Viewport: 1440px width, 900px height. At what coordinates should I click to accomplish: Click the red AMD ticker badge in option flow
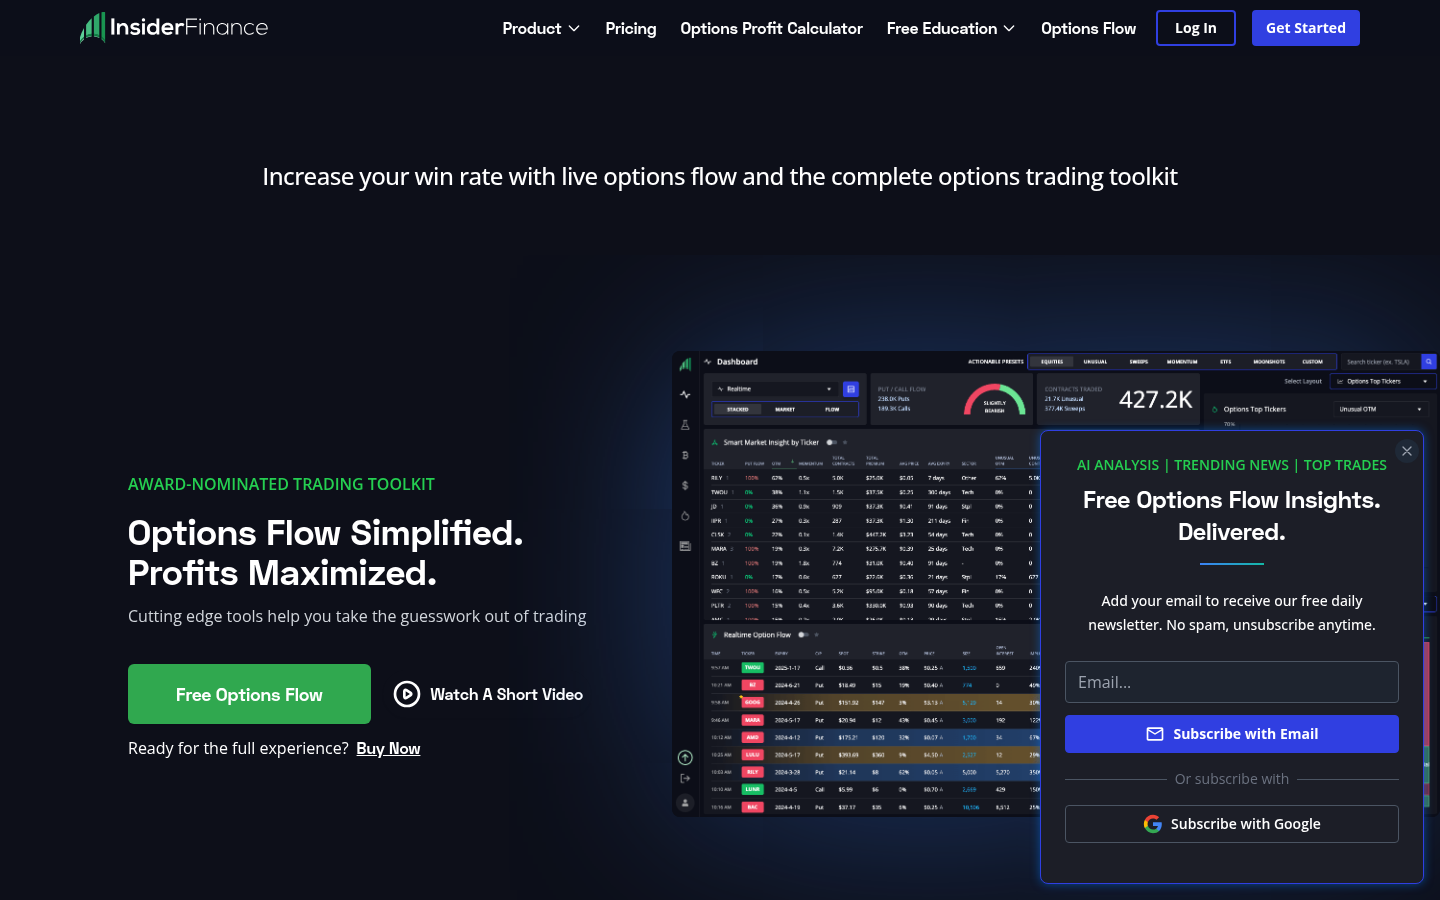752,737
